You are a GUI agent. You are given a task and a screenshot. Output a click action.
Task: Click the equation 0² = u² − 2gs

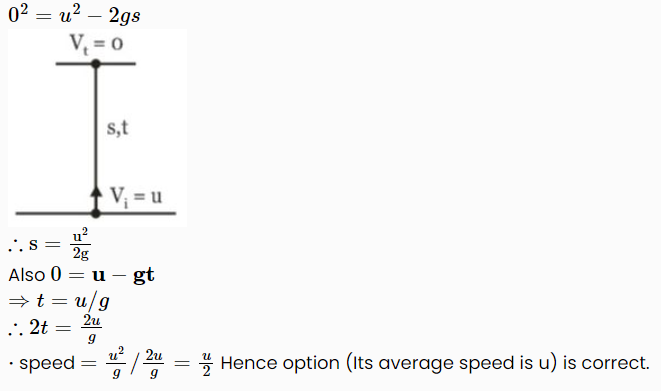pos(74,15)
